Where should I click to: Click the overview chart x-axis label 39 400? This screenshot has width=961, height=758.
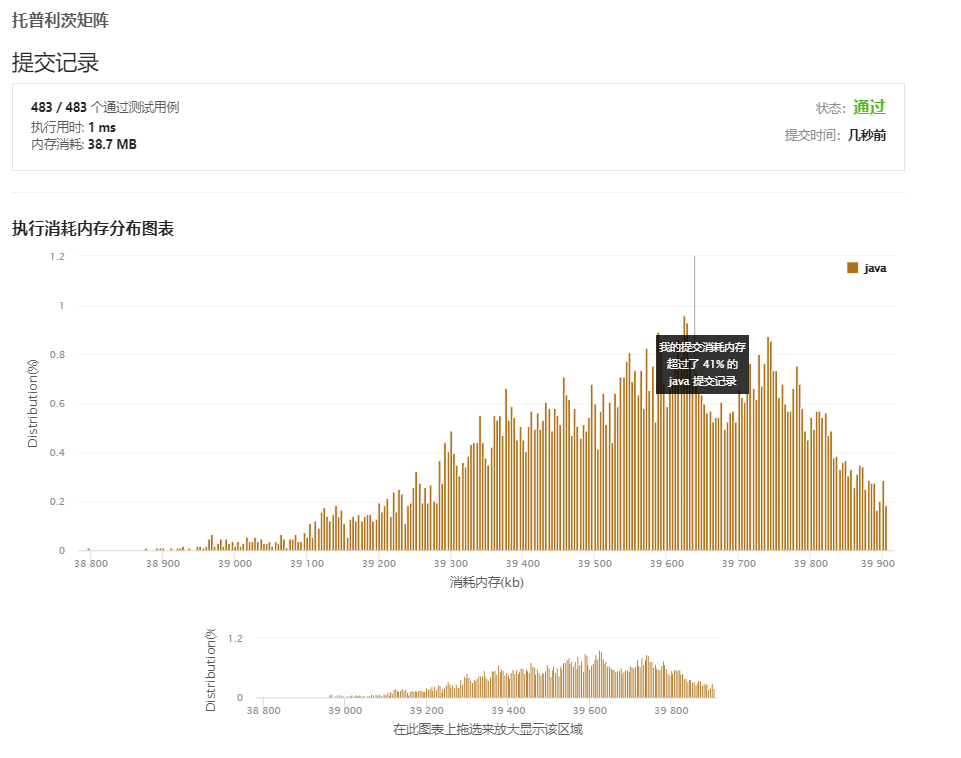tap(508, 710)
